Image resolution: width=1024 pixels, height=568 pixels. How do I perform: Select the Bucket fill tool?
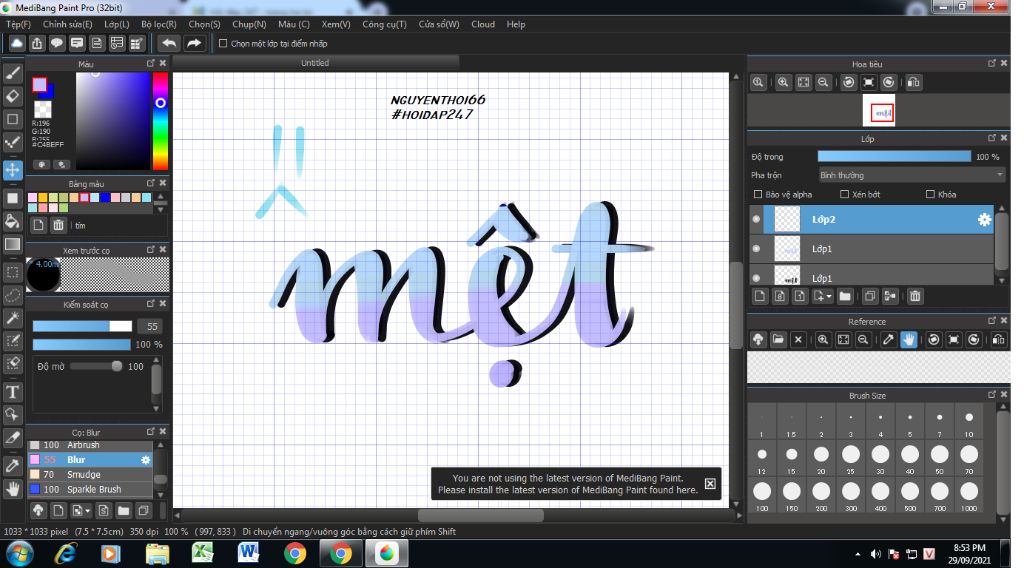tap(12, 221)
